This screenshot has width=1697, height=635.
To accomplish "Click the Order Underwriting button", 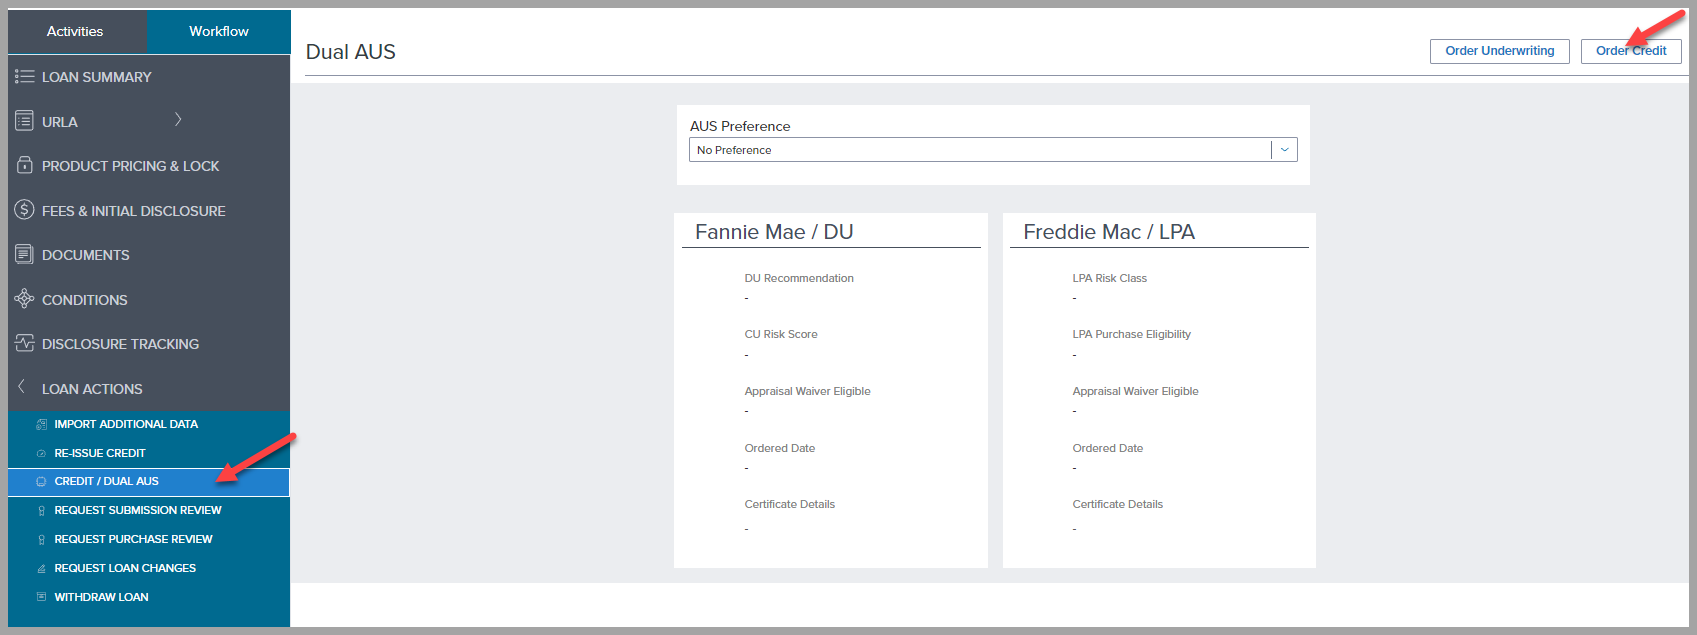I will 1499,51.
